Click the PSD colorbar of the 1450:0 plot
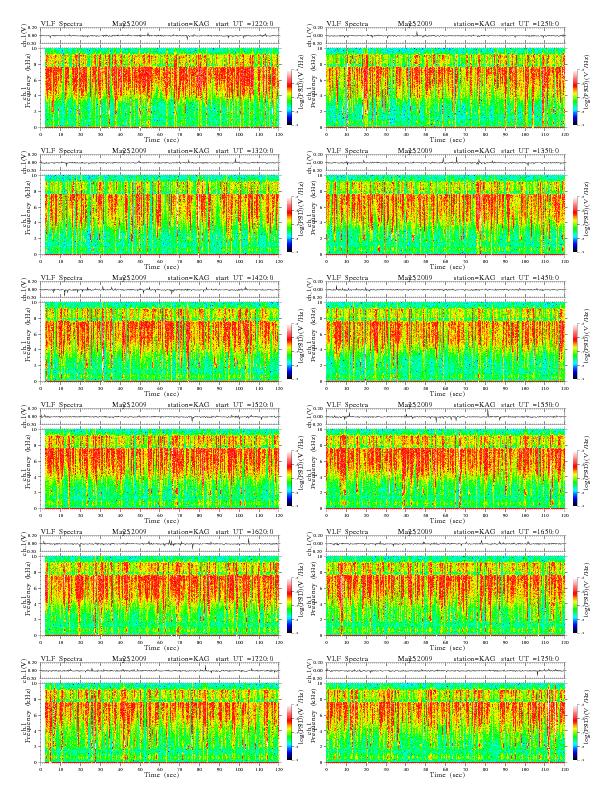Screen dimensions: 612x792 coord(576,351)
